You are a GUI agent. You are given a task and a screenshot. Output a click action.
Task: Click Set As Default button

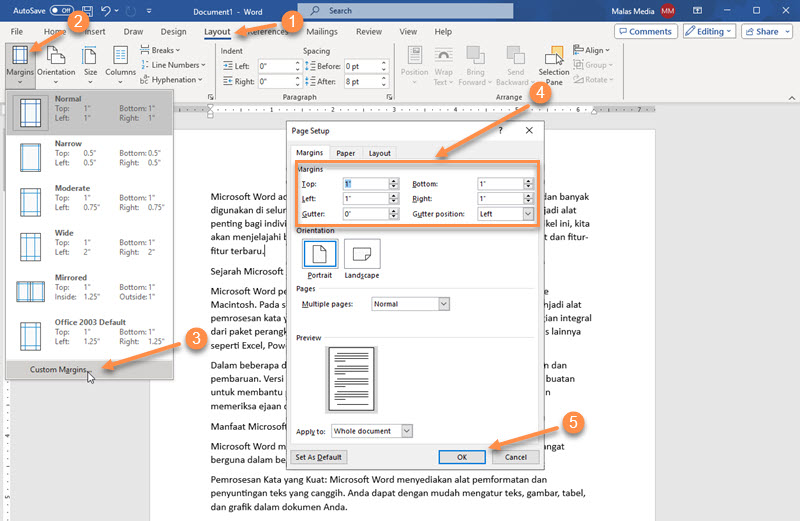coord(318,457)
